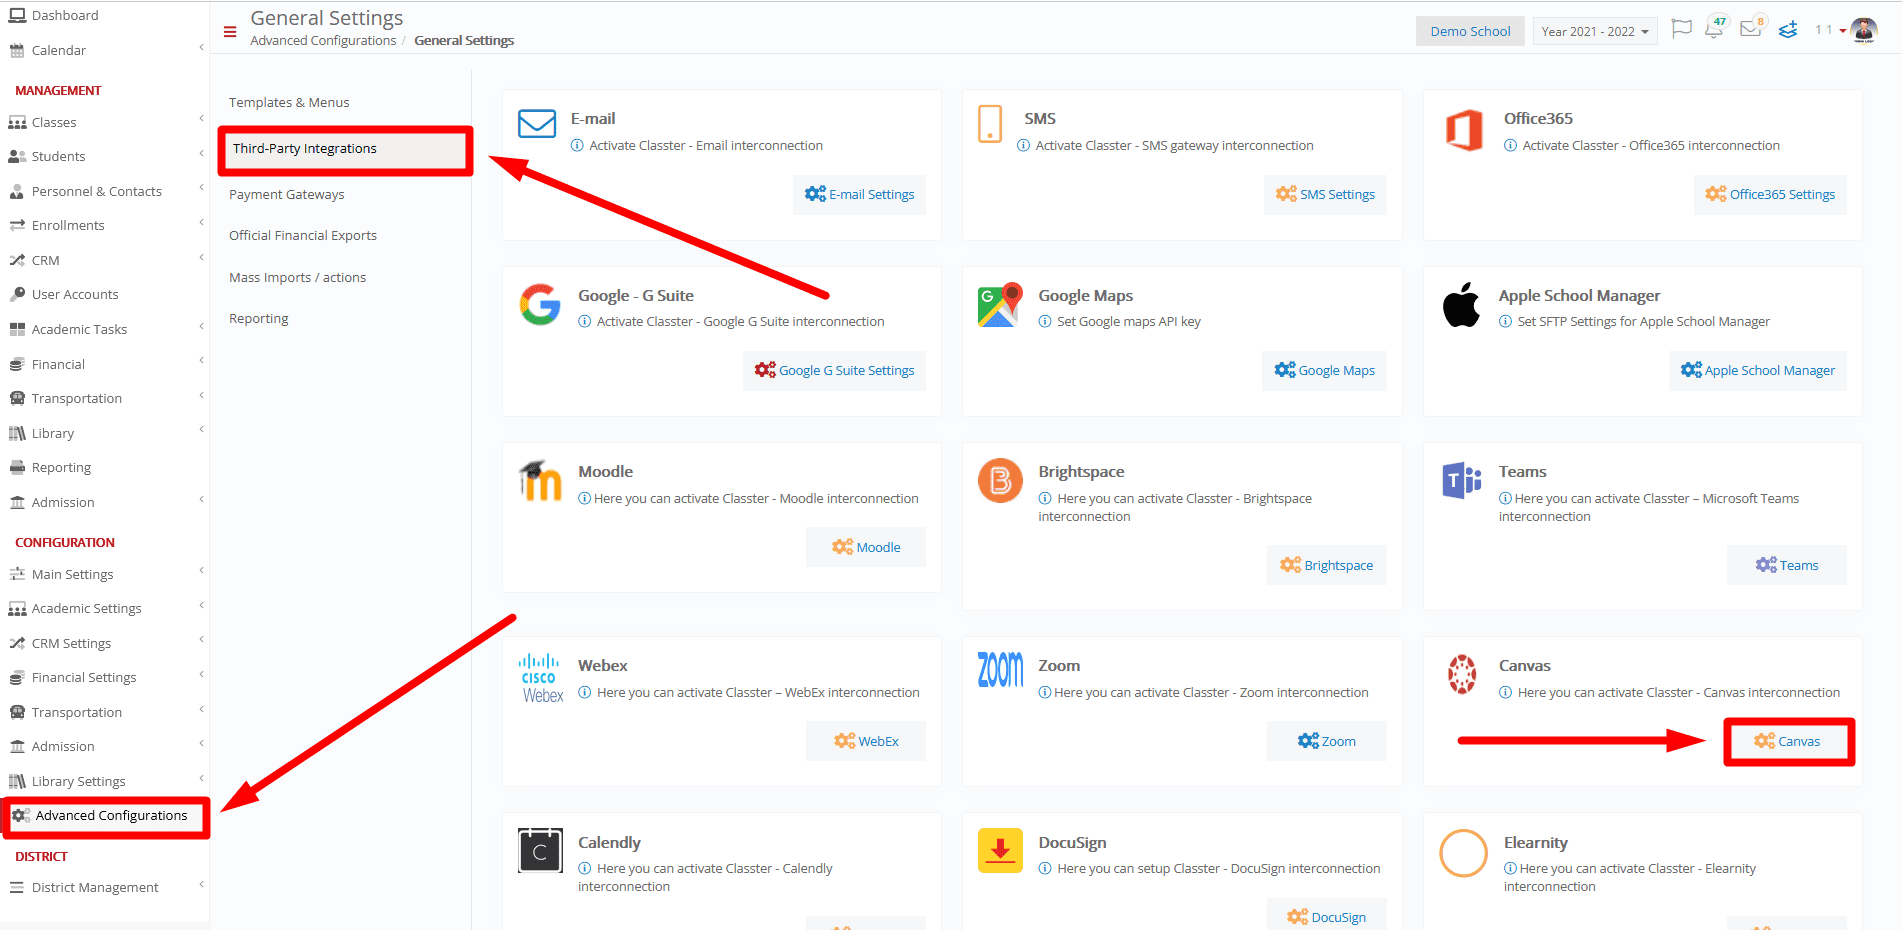Image resolution: width=1902 pixels, height=930 pixels.
Task: Open the Year 2021 - 2022 dropdown
Action: pos(1594,31)
